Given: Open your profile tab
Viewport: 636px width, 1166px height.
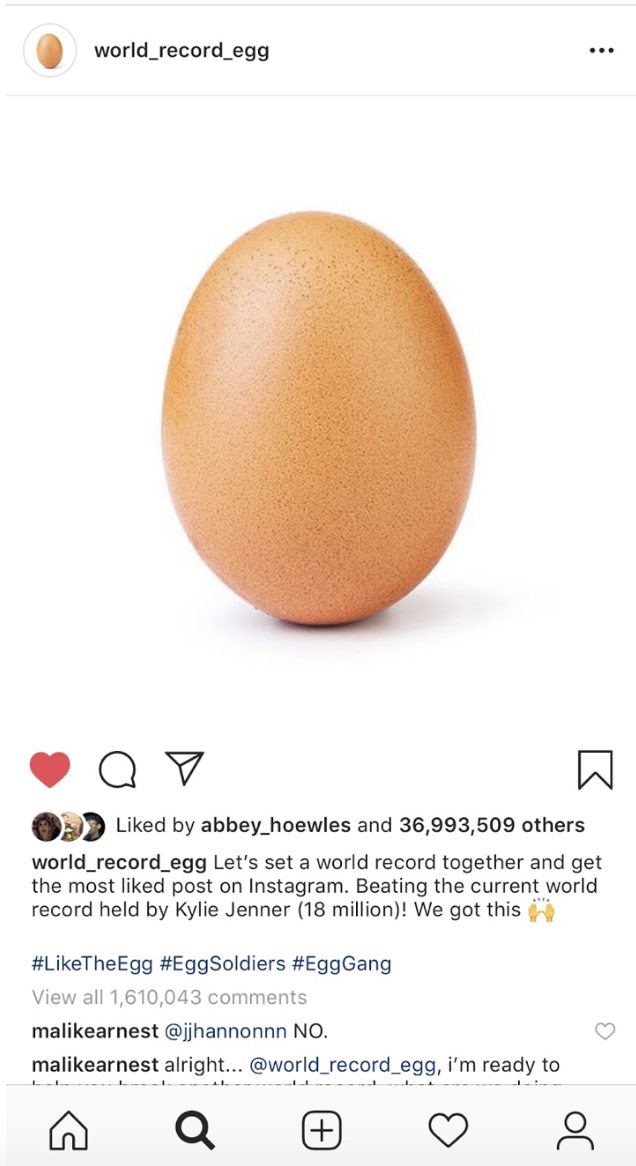Looking at the screenshot, I should point(575,1131).
